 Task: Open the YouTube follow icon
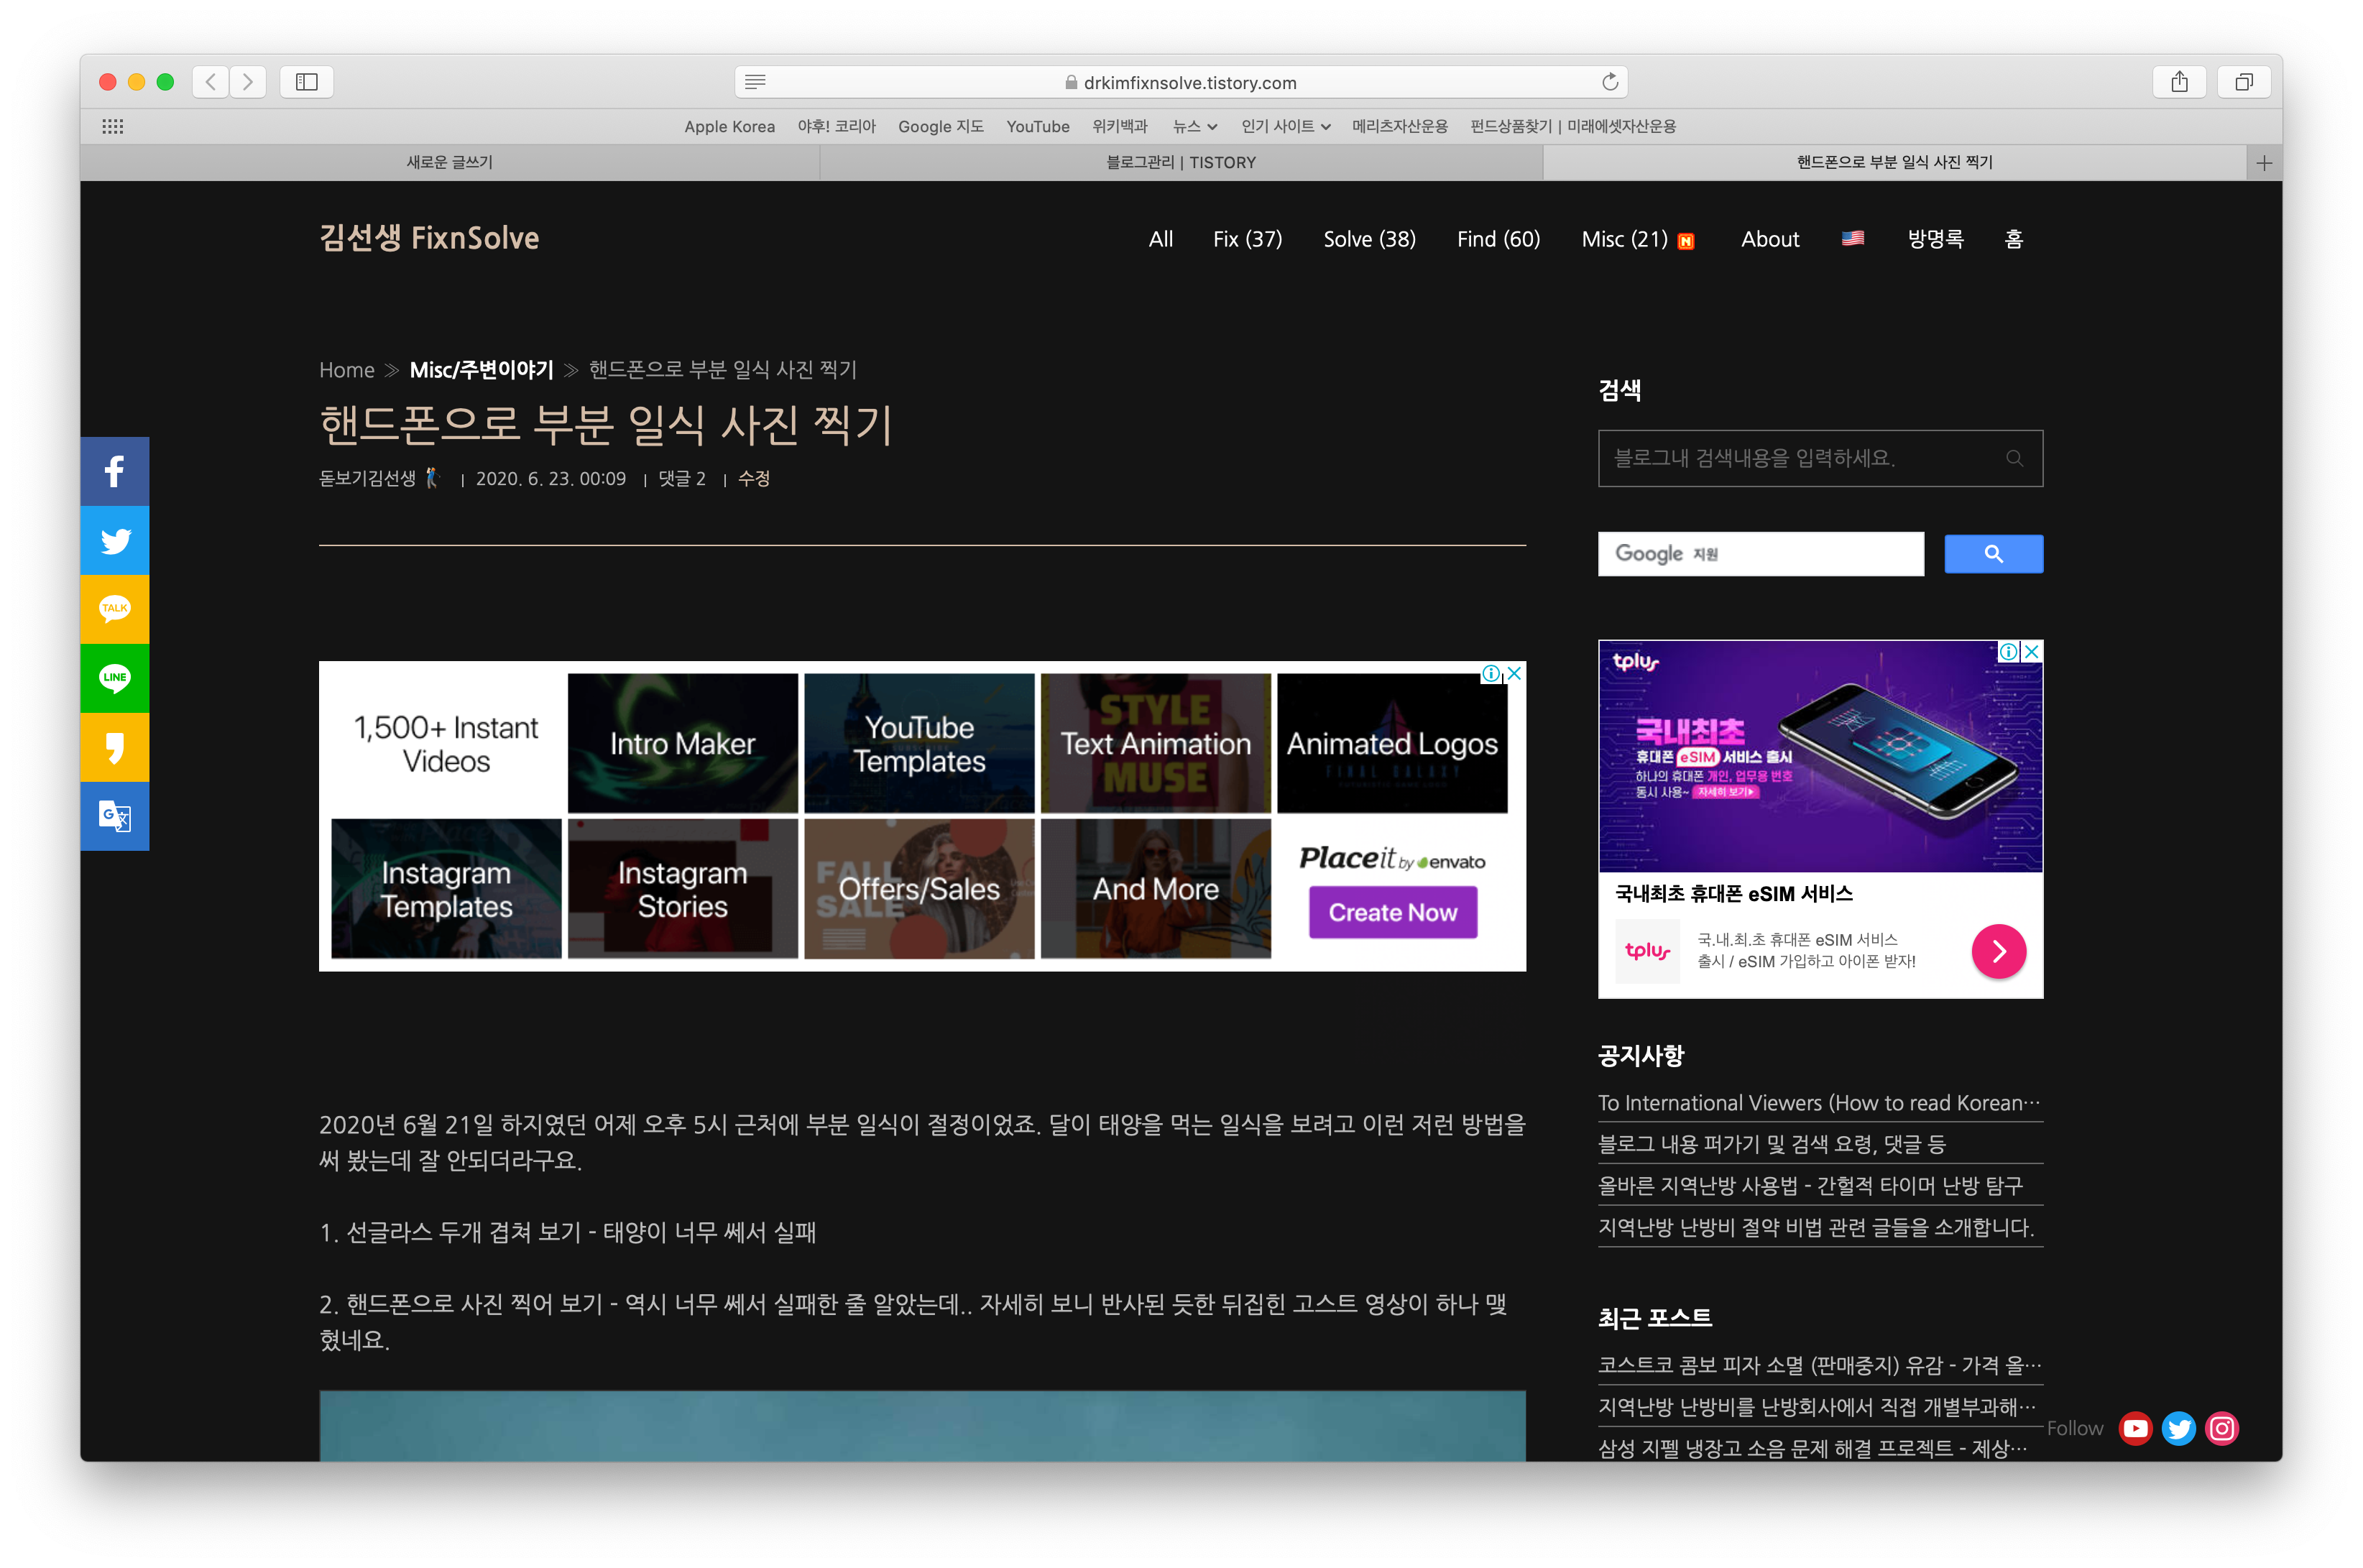click(x=2135, y=1428)
